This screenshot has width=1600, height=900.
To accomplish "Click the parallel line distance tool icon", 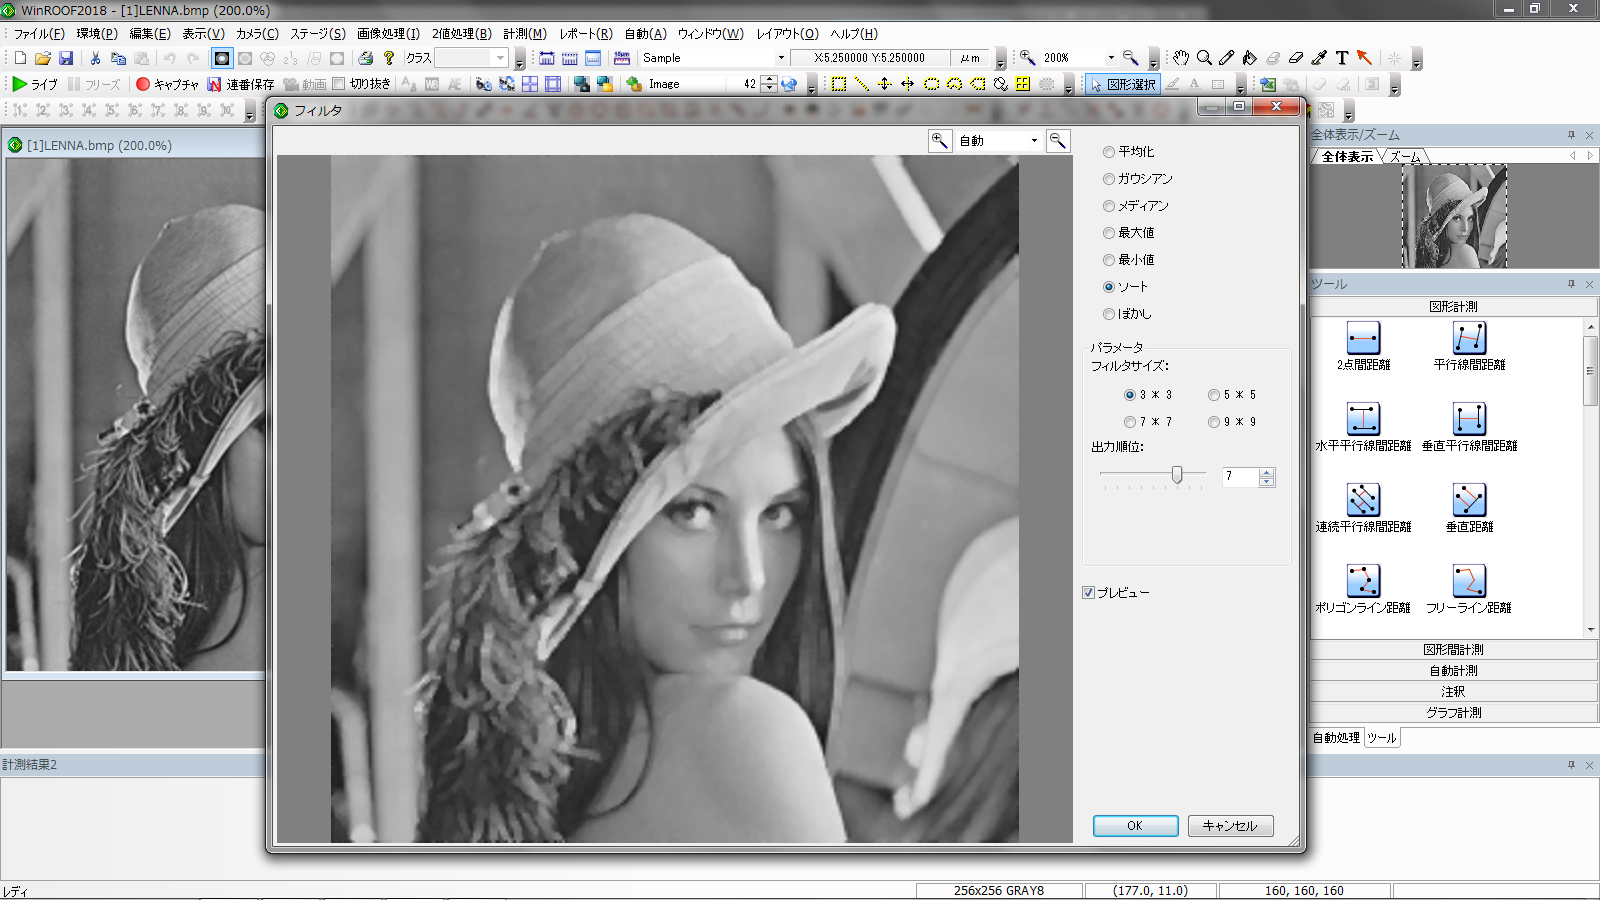I will coord(1469,338).
